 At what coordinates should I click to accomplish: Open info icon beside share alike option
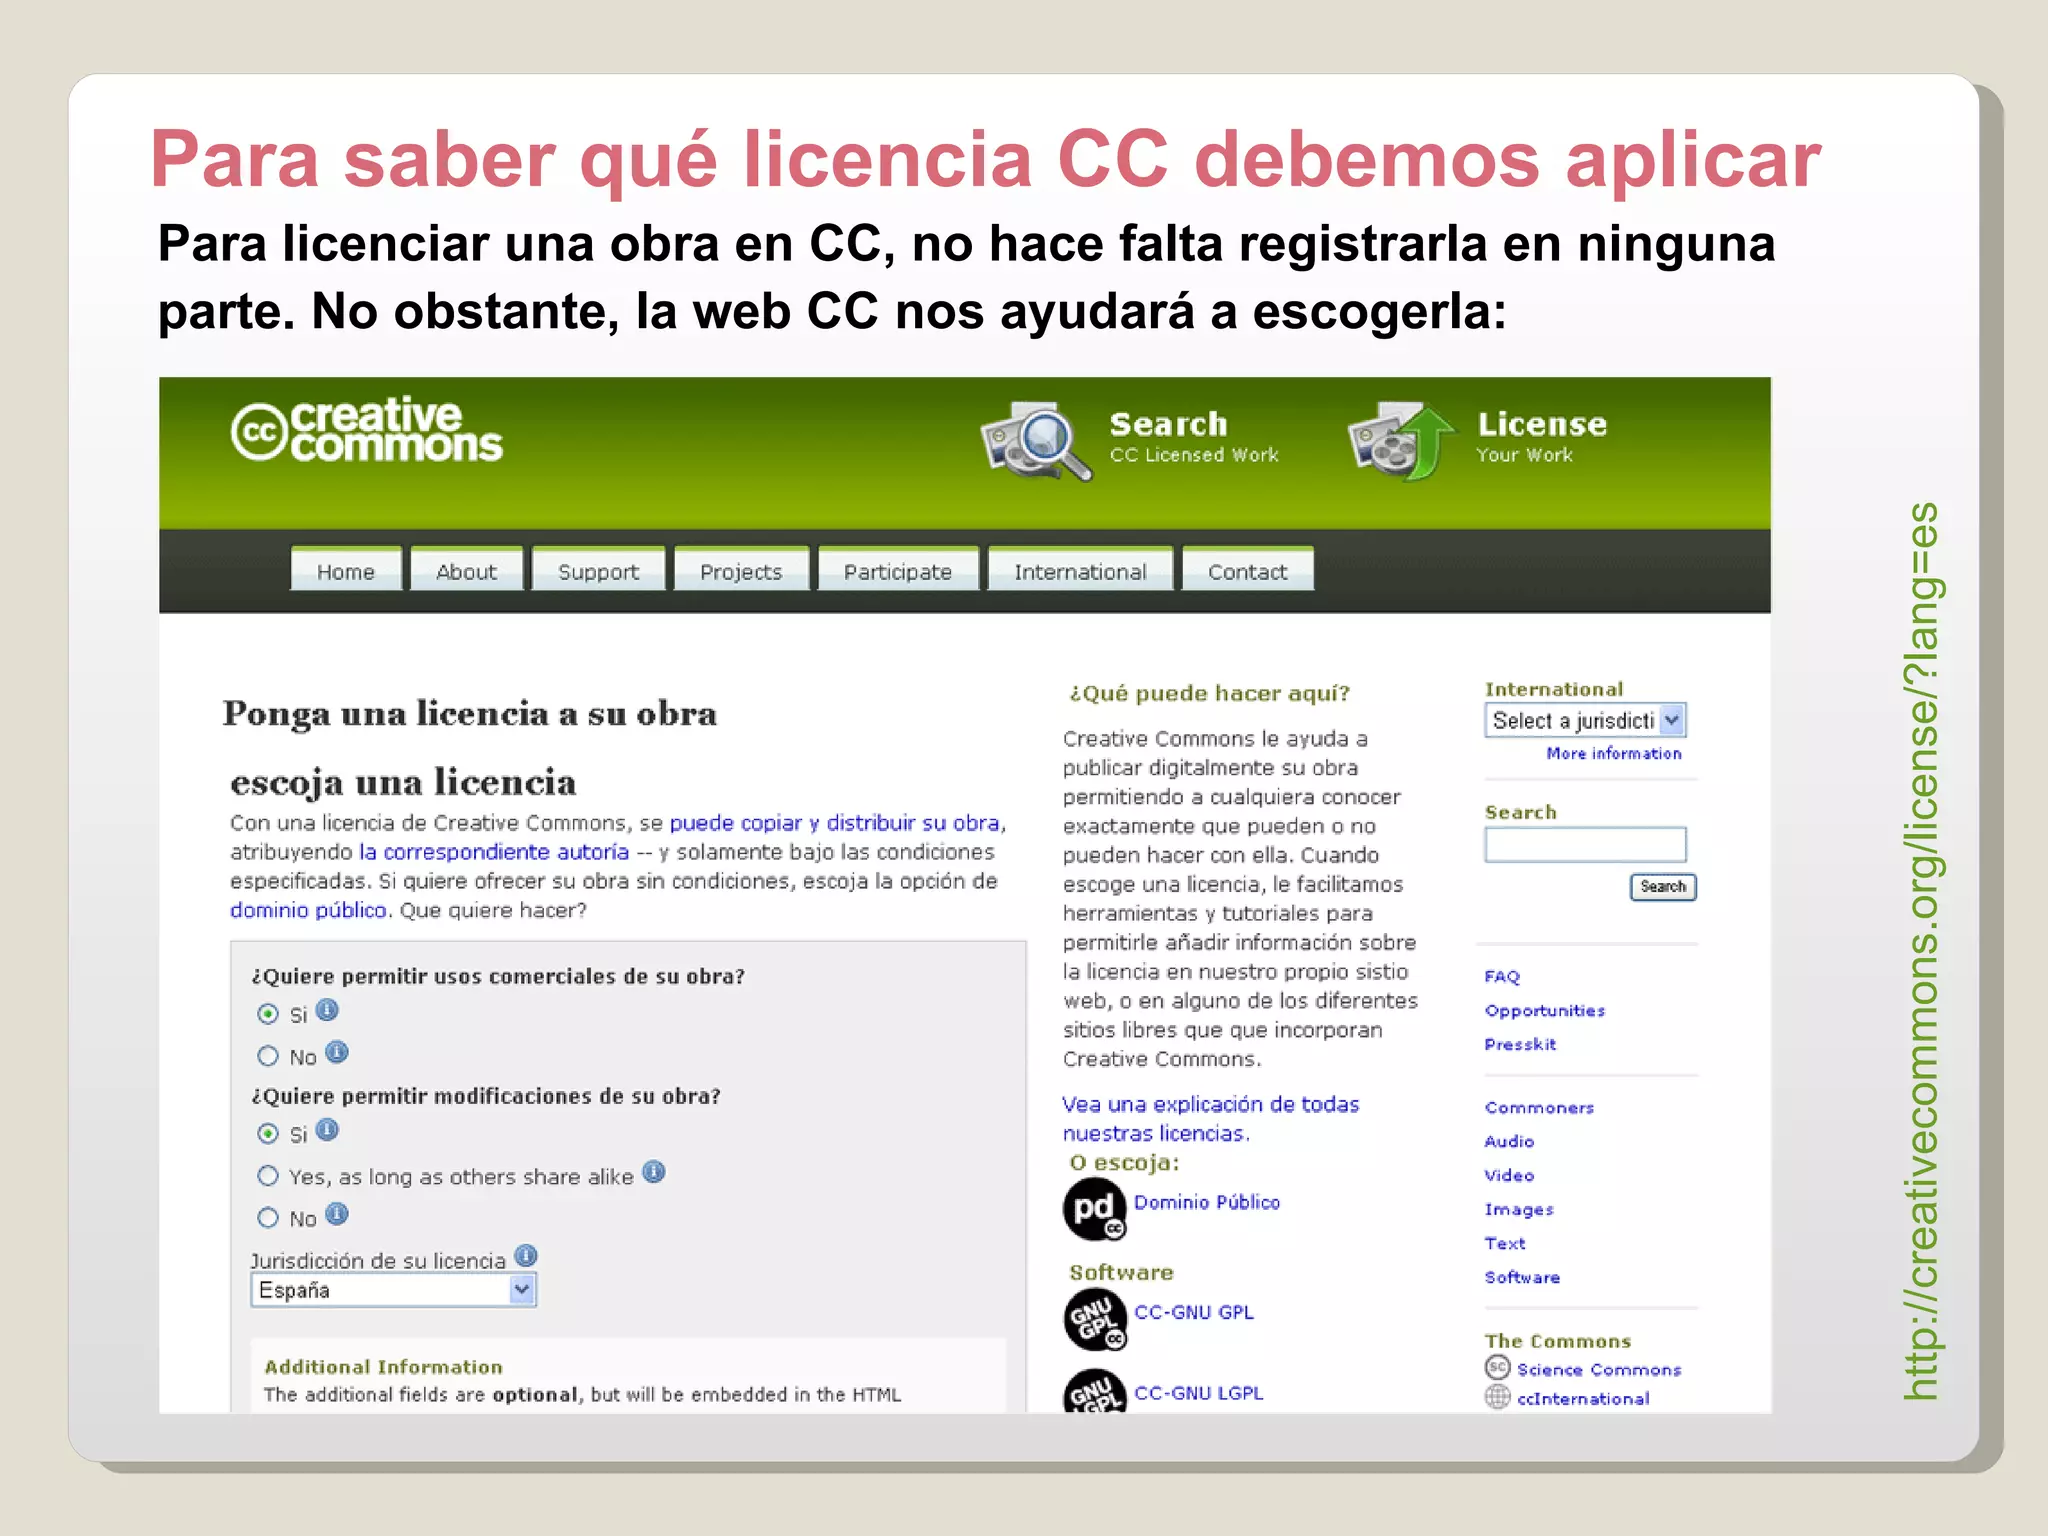(x=654, y=1172)
